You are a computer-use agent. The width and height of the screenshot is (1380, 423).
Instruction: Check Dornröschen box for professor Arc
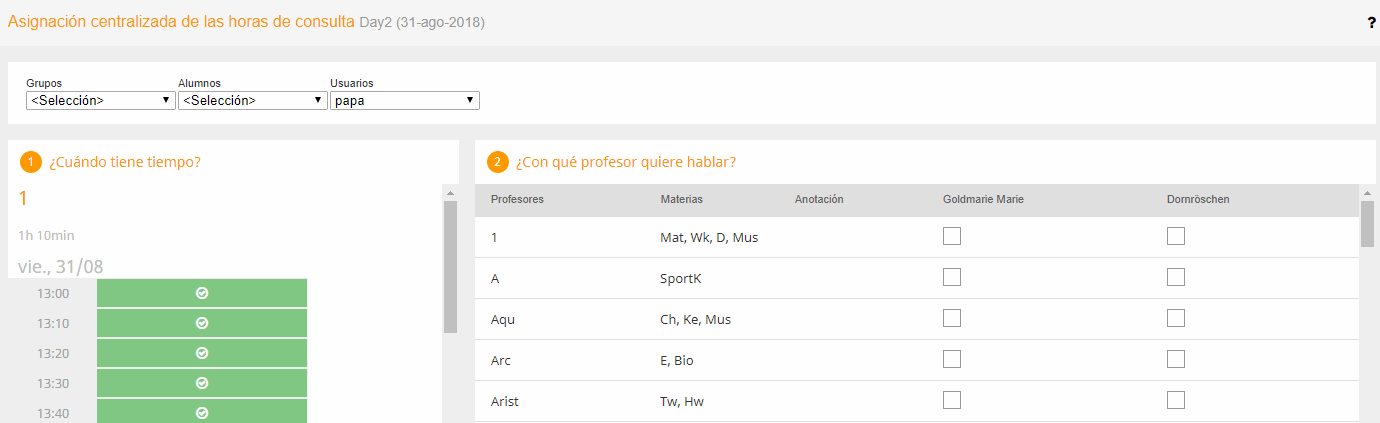(1176, 359)
